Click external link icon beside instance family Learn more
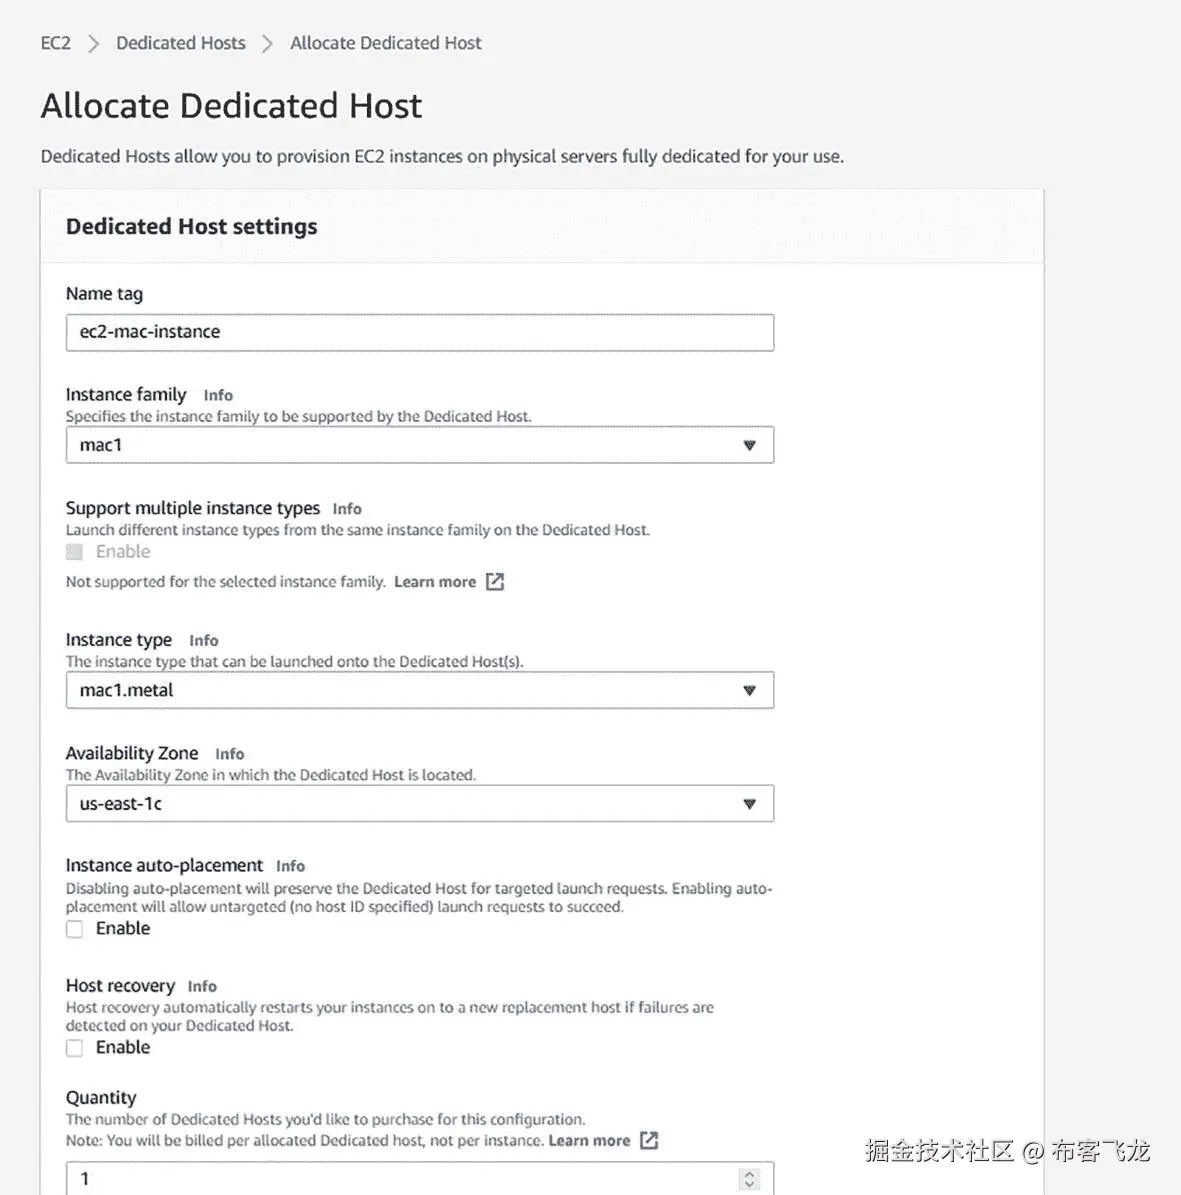The width and height of the screenshot is (1181, 1195). (x=495, y=582)
